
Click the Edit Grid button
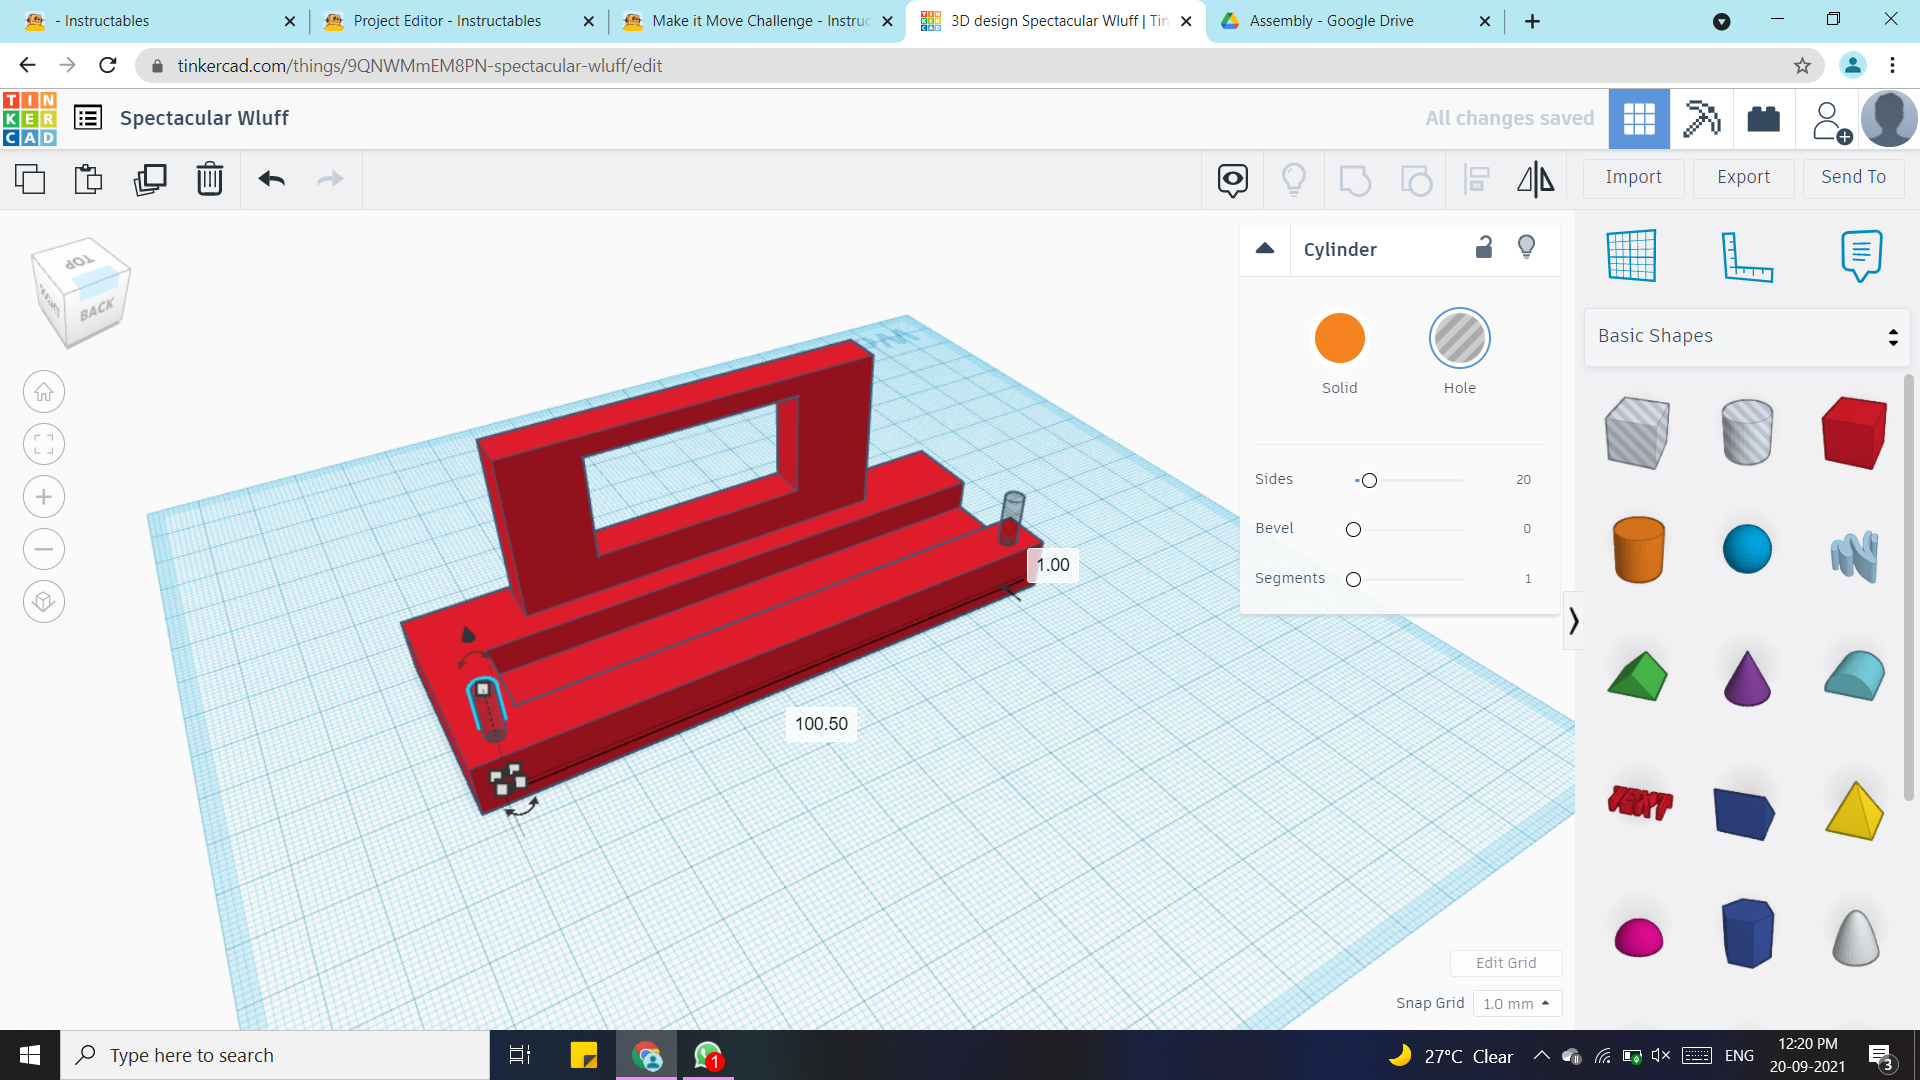pyautogui.click(x=1505, y=963)
